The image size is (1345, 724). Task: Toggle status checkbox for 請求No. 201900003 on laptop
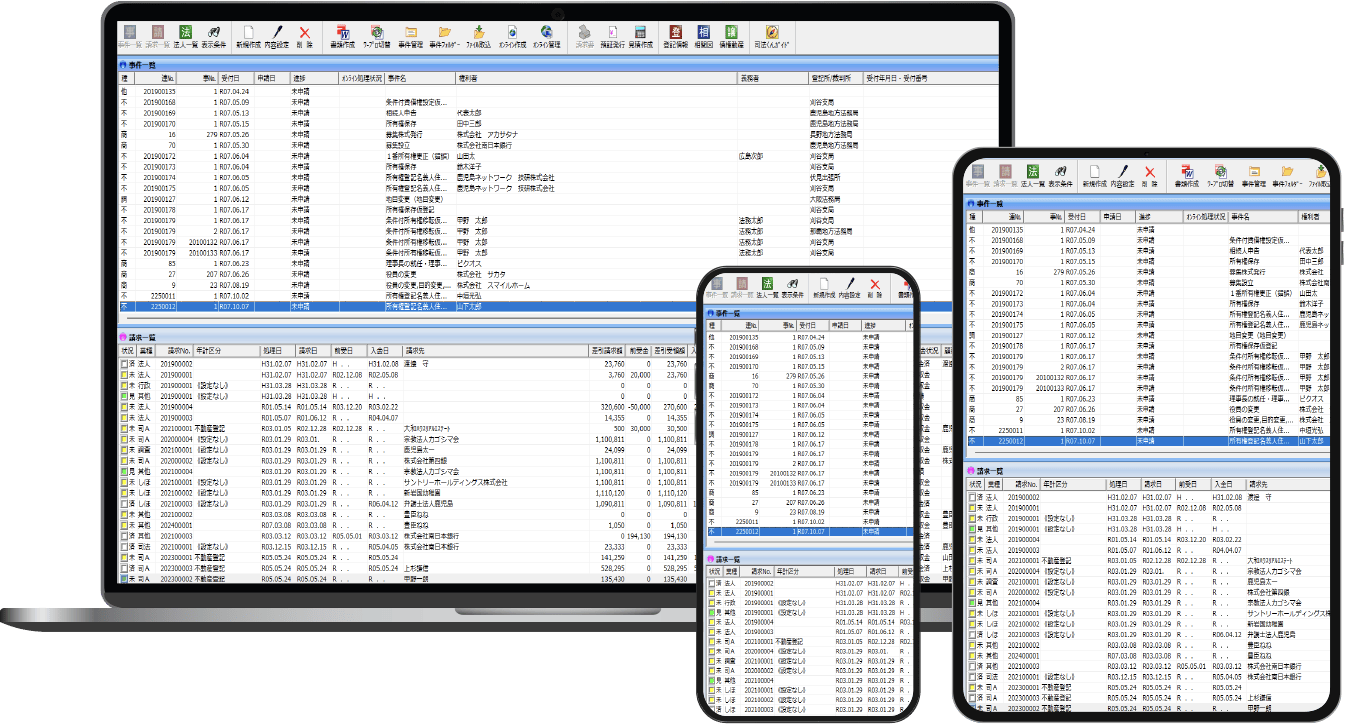tap(125, 417)
